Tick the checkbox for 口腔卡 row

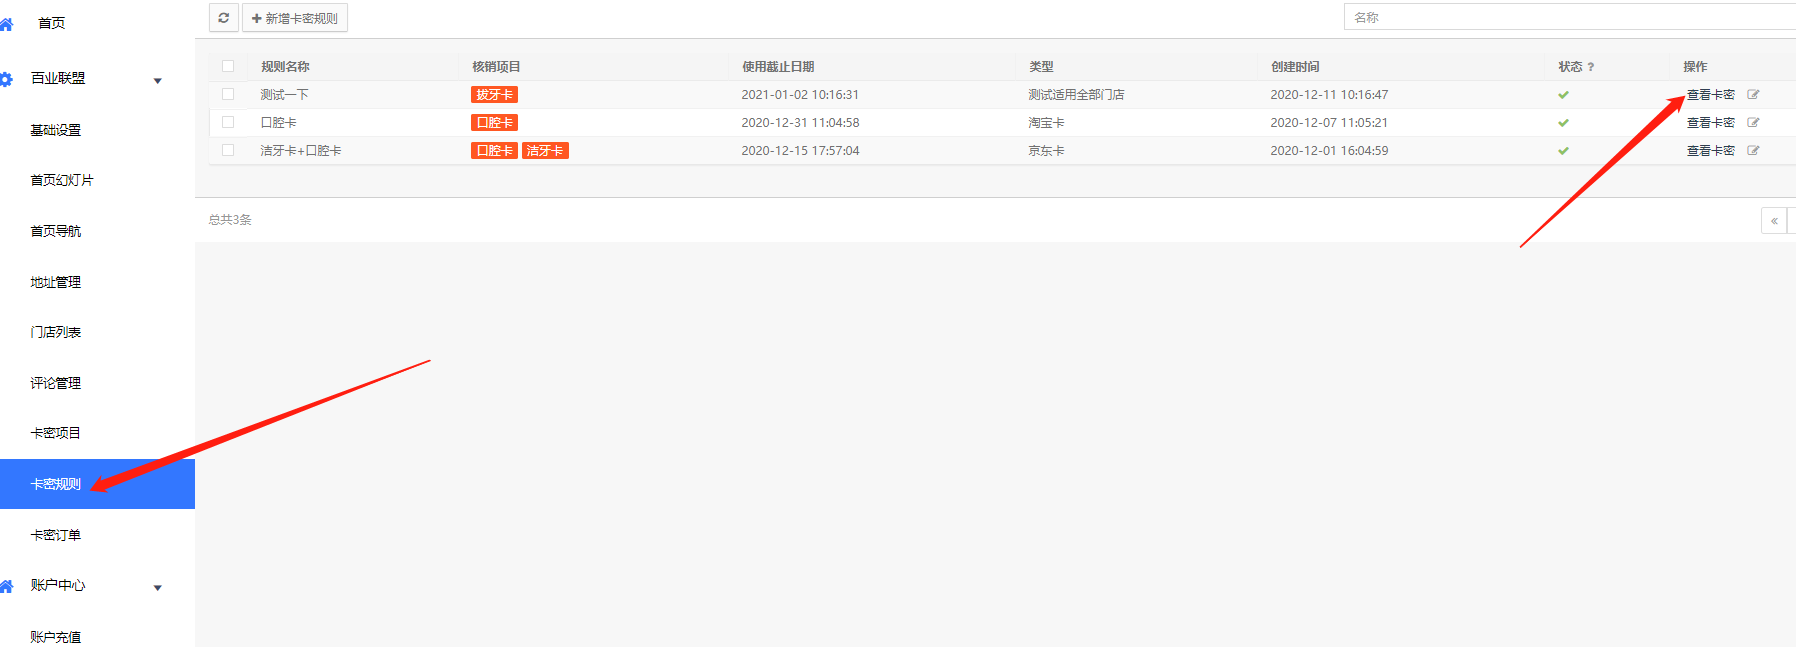[228, 122]
